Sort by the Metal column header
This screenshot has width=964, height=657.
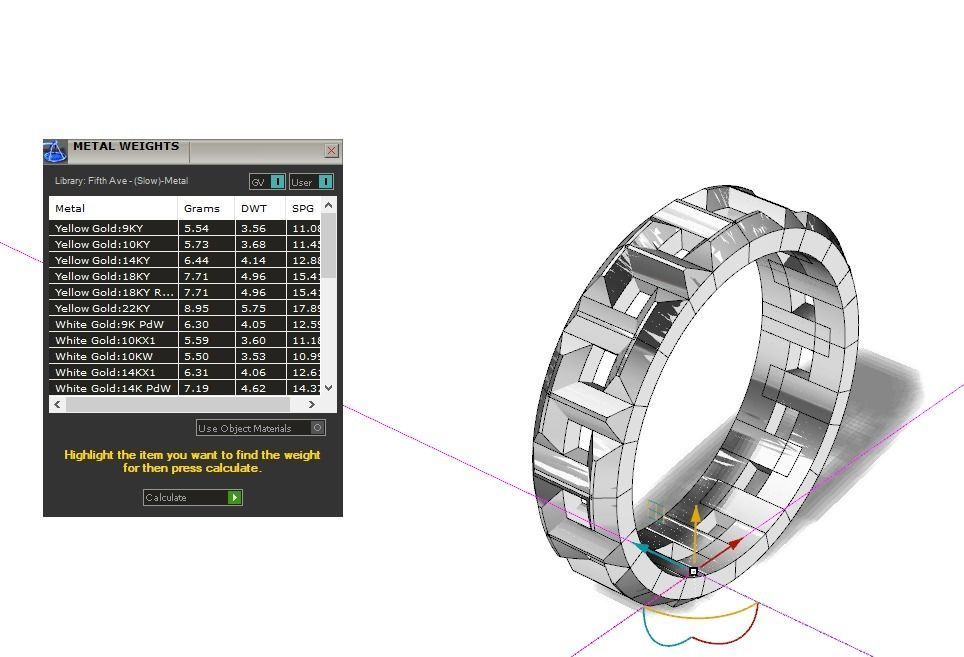point(113,208)
